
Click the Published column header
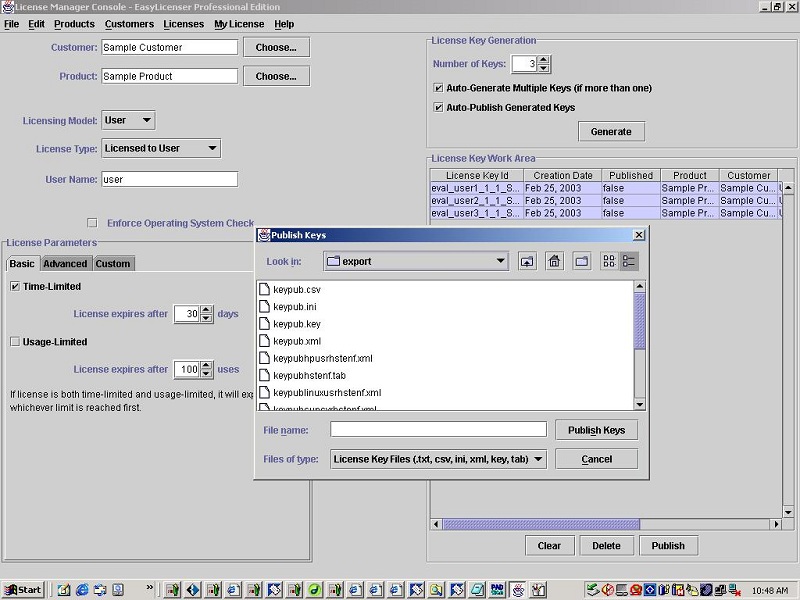(631, 176)
